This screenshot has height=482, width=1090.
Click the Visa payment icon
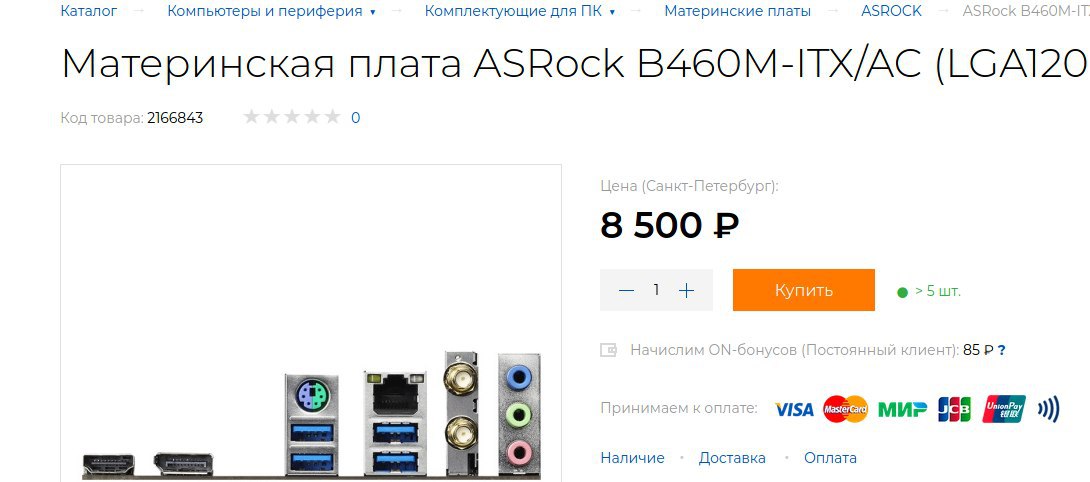click(794, 409)
